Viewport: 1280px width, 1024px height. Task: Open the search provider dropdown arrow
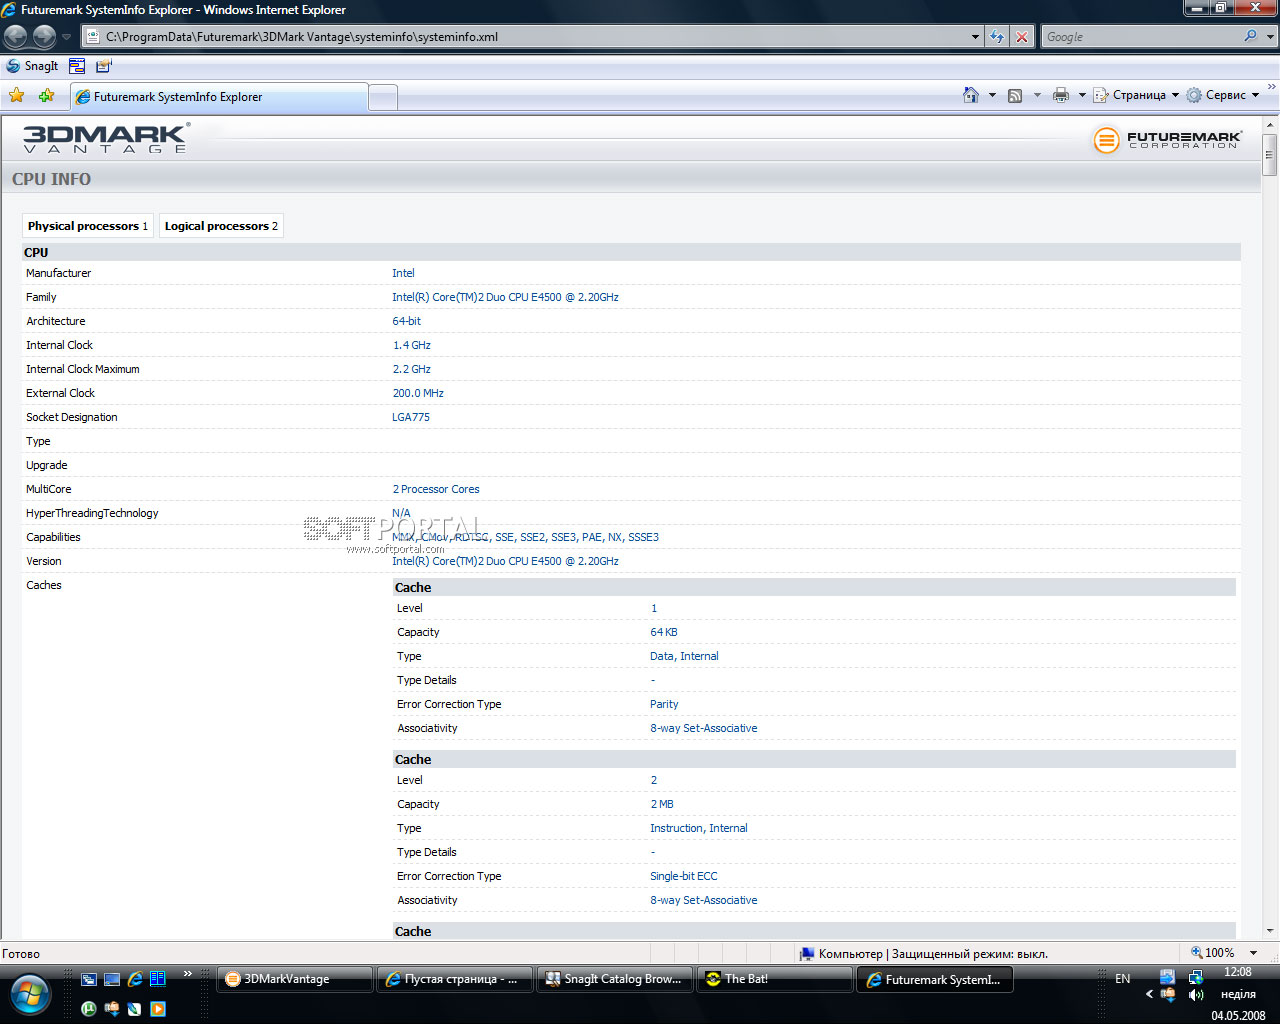tap(1270, 37)
